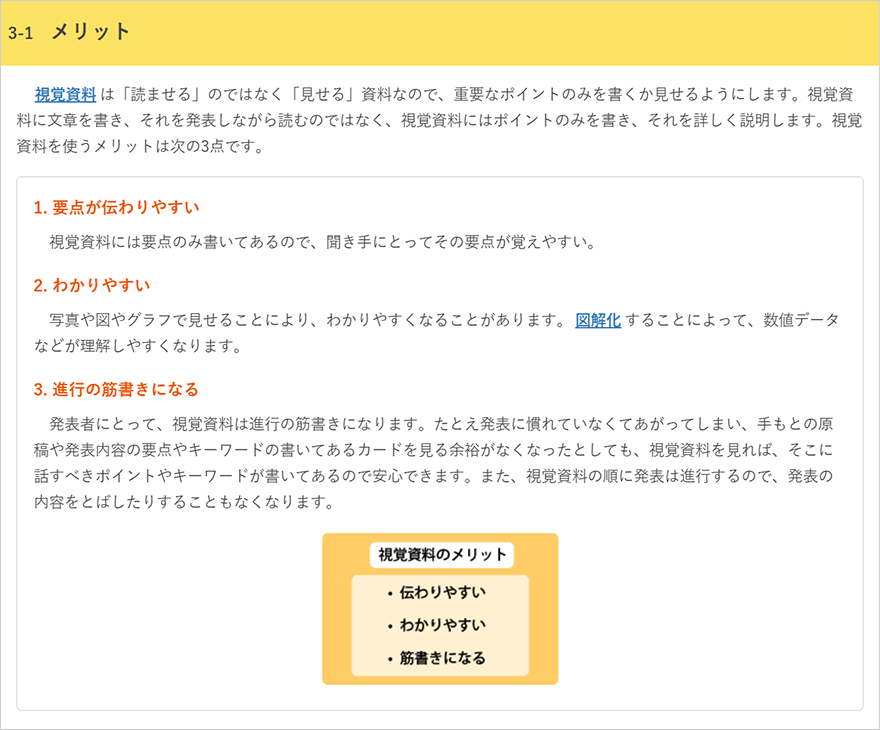
Task: Click the 伝わりやすい bullet in the diagram
Action: 442,592
